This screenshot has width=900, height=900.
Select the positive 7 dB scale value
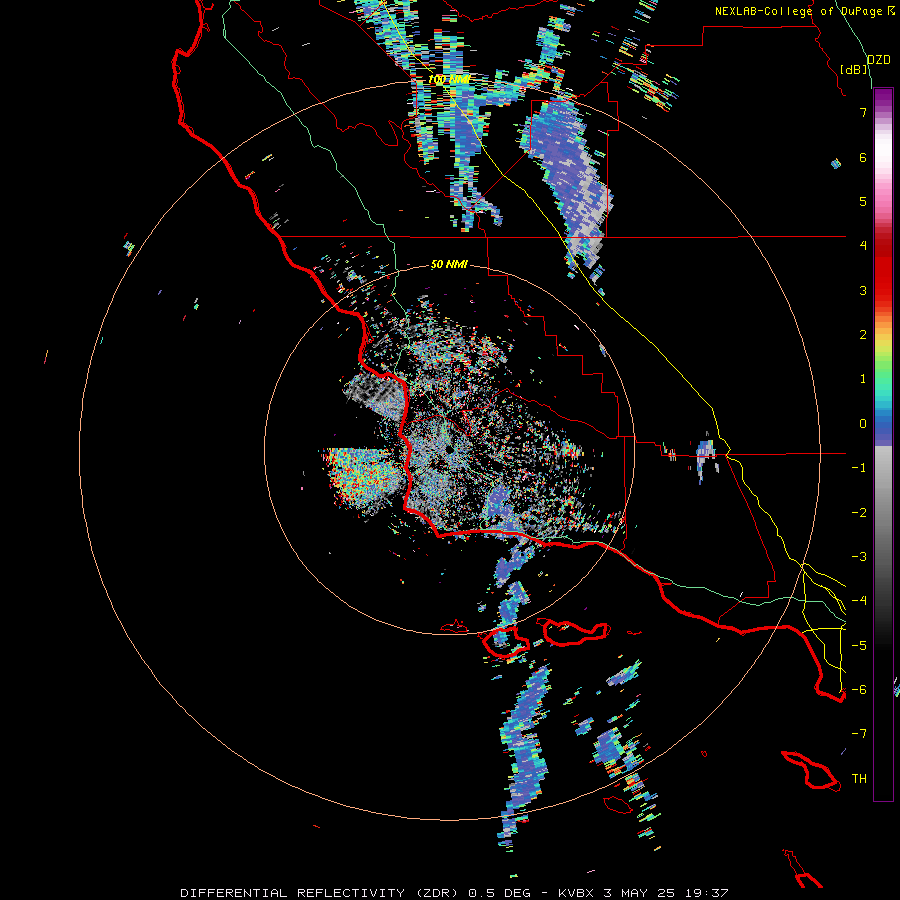point(863,112)
